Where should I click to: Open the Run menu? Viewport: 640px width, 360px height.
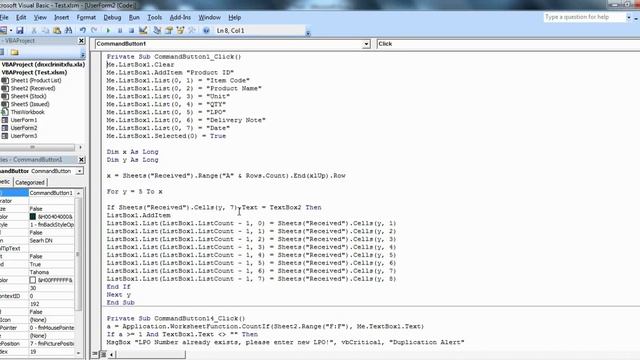(x=134, y=18)
